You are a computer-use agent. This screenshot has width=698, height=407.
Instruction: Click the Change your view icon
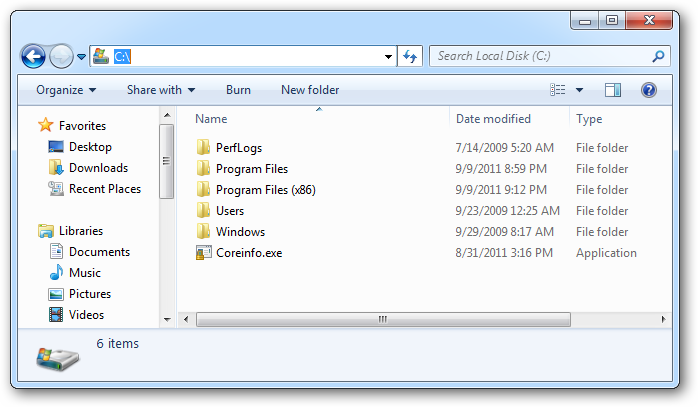pos(557,90)
